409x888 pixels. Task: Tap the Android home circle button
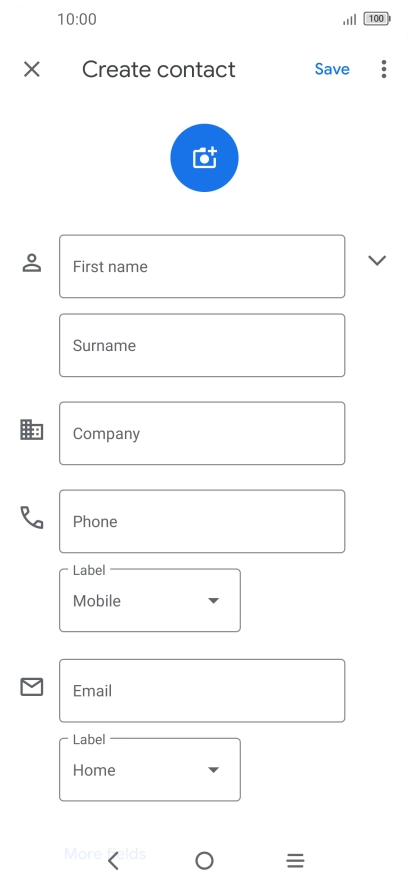204,861
